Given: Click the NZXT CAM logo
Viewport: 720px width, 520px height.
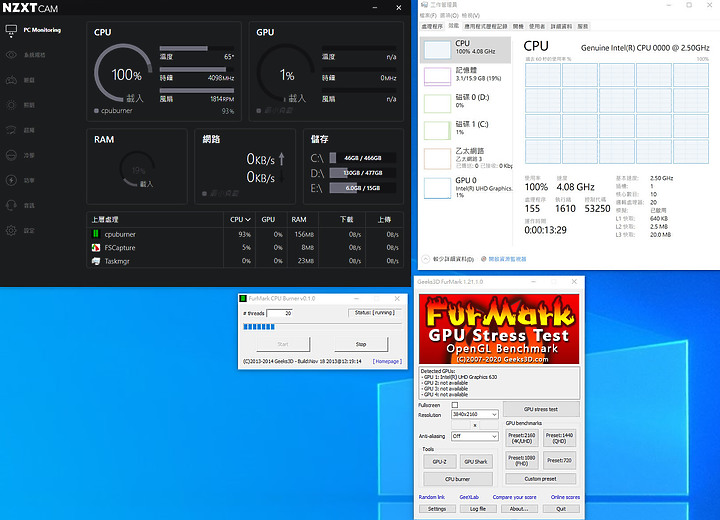Looking at the screenshot, I should [30, 8].
